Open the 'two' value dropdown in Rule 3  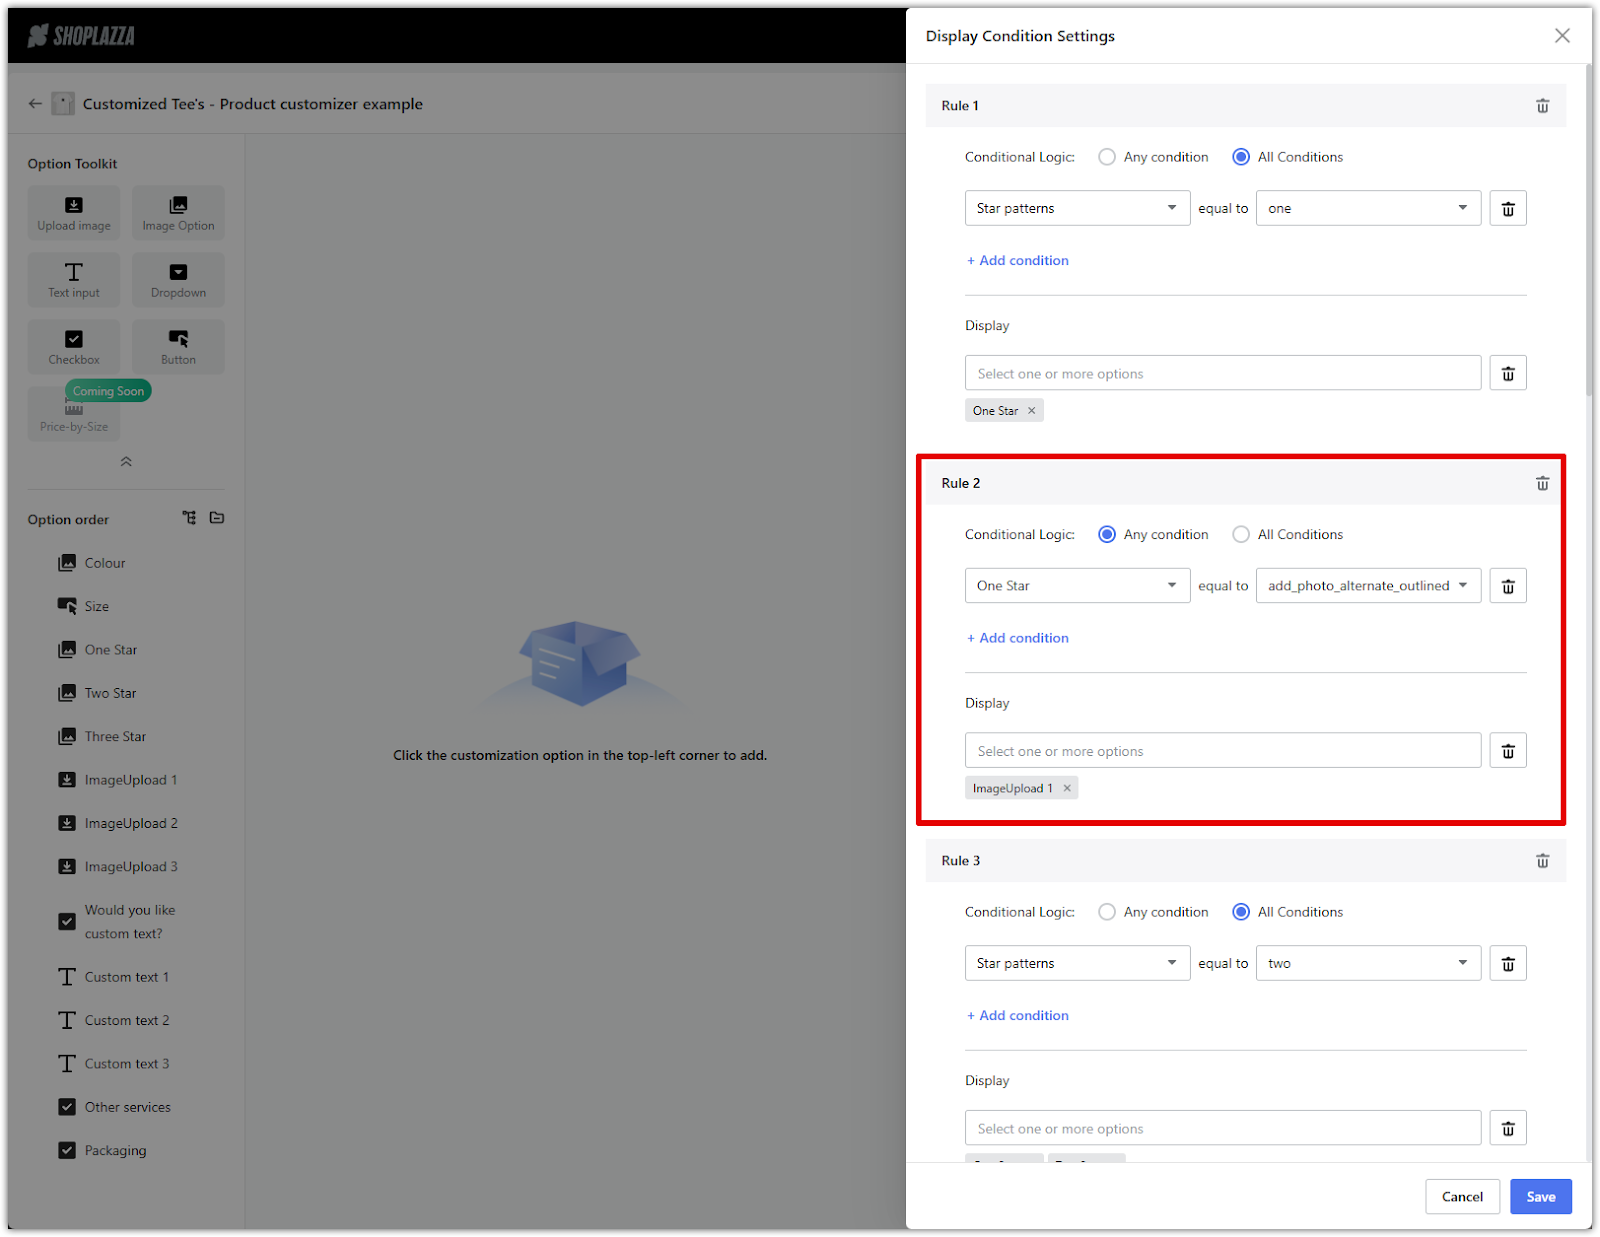1368,963
